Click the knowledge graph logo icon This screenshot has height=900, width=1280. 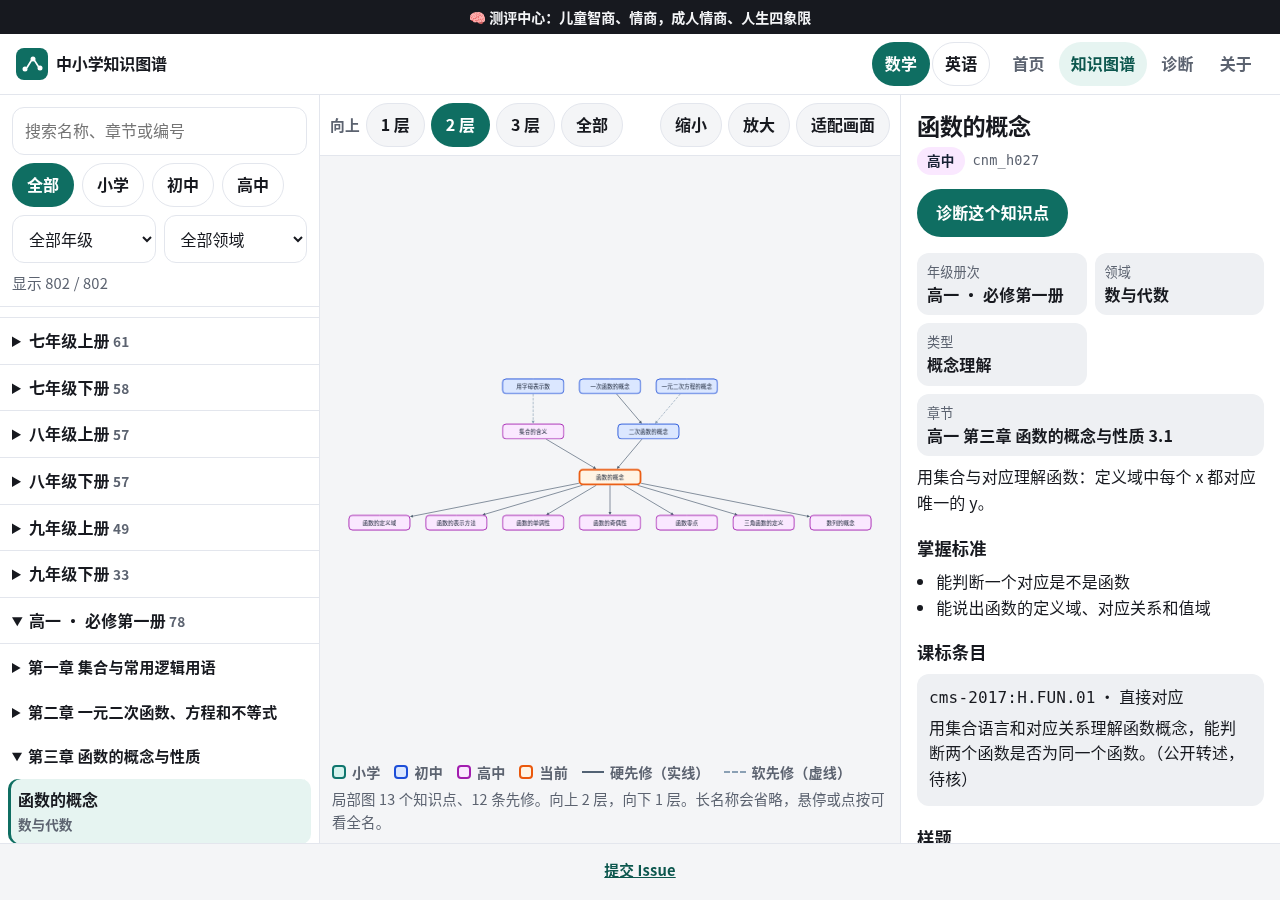(x=32, y=64)
